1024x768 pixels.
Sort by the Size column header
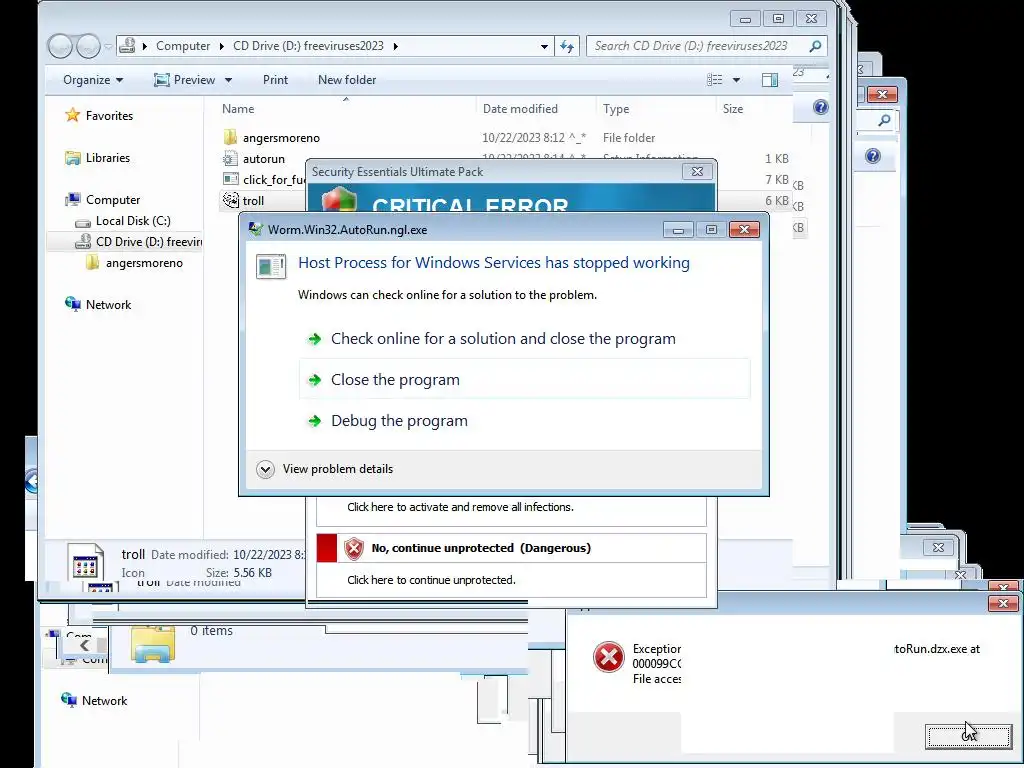733,109
